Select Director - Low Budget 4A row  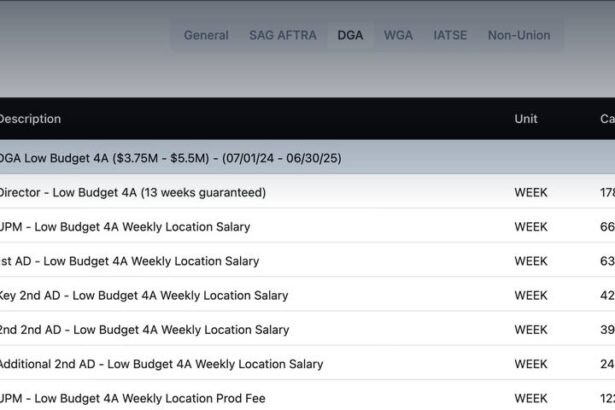coord(308,192)
